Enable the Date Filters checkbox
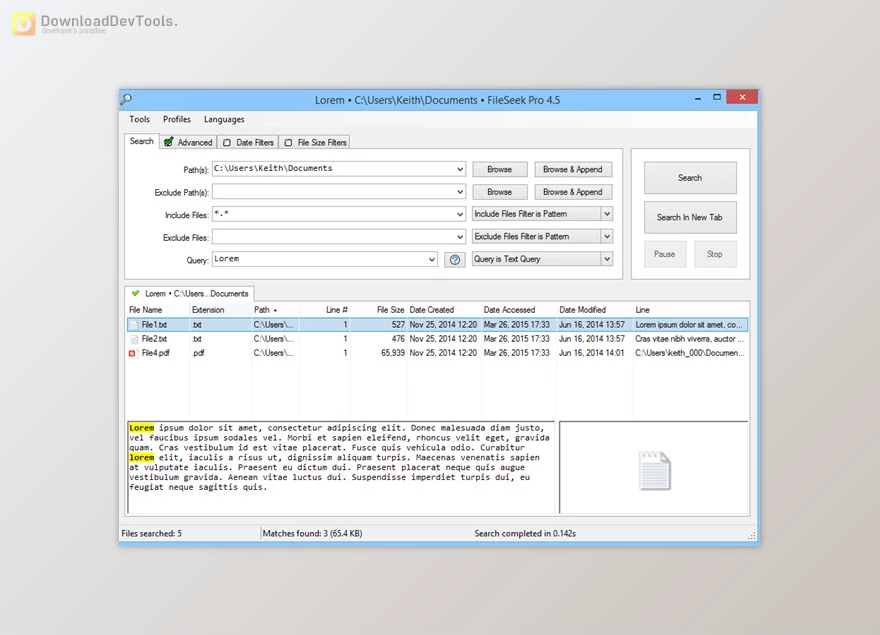This screenshot has height=635, width=880. pyautogui.click(x=227, y=142)
